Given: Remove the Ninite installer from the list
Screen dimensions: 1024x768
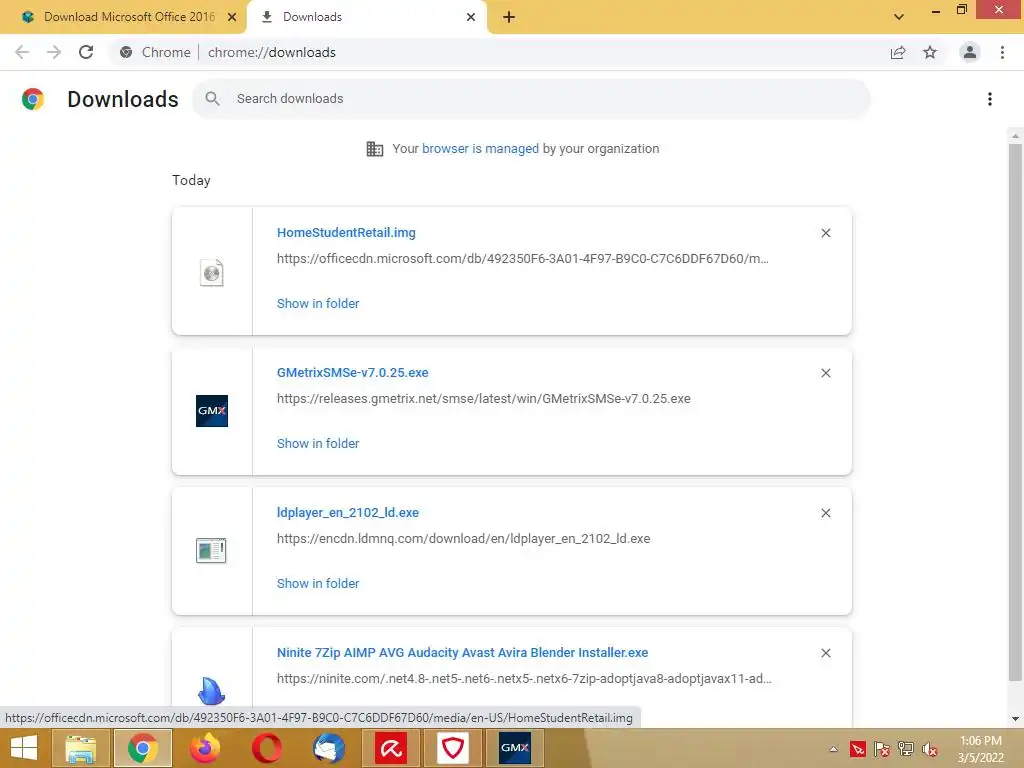Looking at the screenshot, I should coord(825,653).
